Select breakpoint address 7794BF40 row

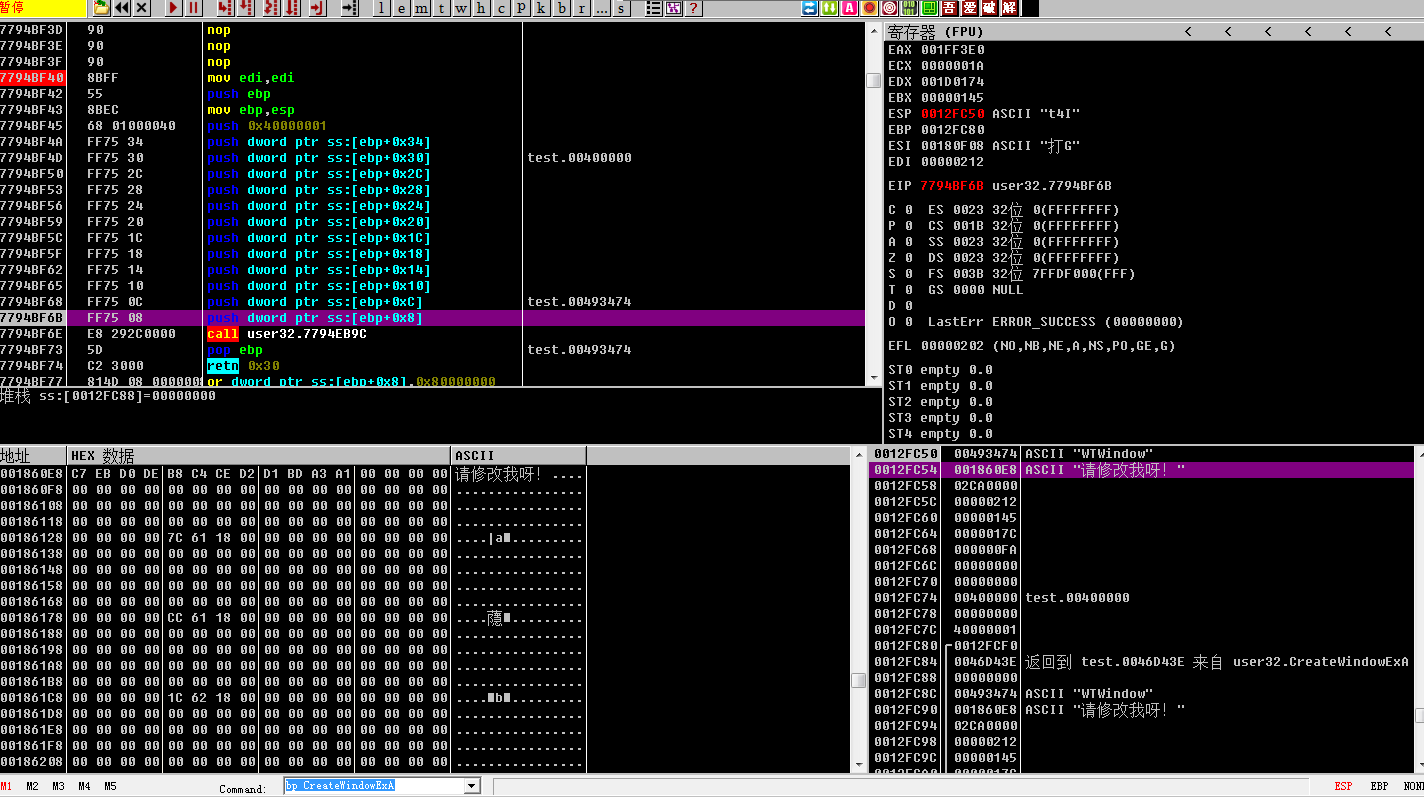pyautogui.click(x=432, y=78)
